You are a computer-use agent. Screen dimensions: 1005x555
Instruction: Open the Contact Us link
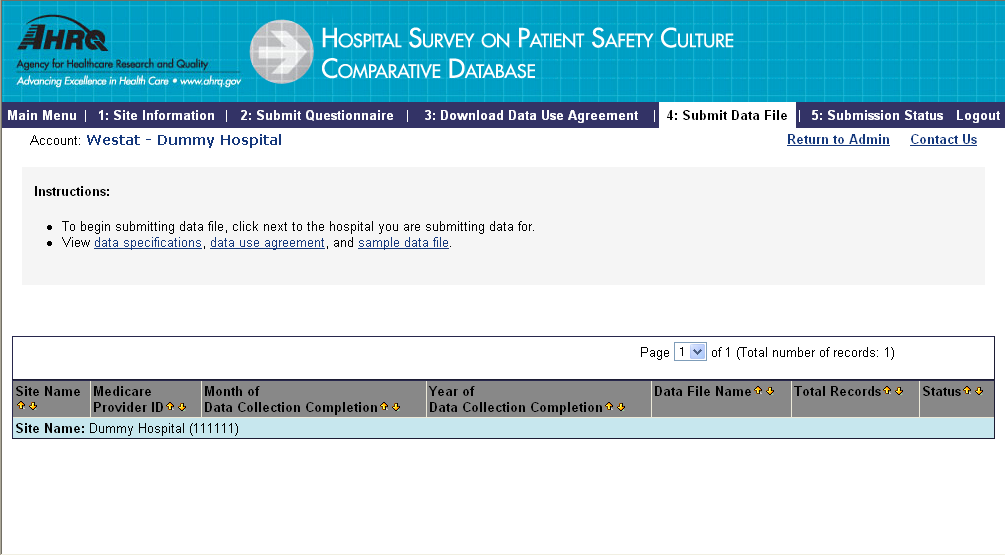943,140
